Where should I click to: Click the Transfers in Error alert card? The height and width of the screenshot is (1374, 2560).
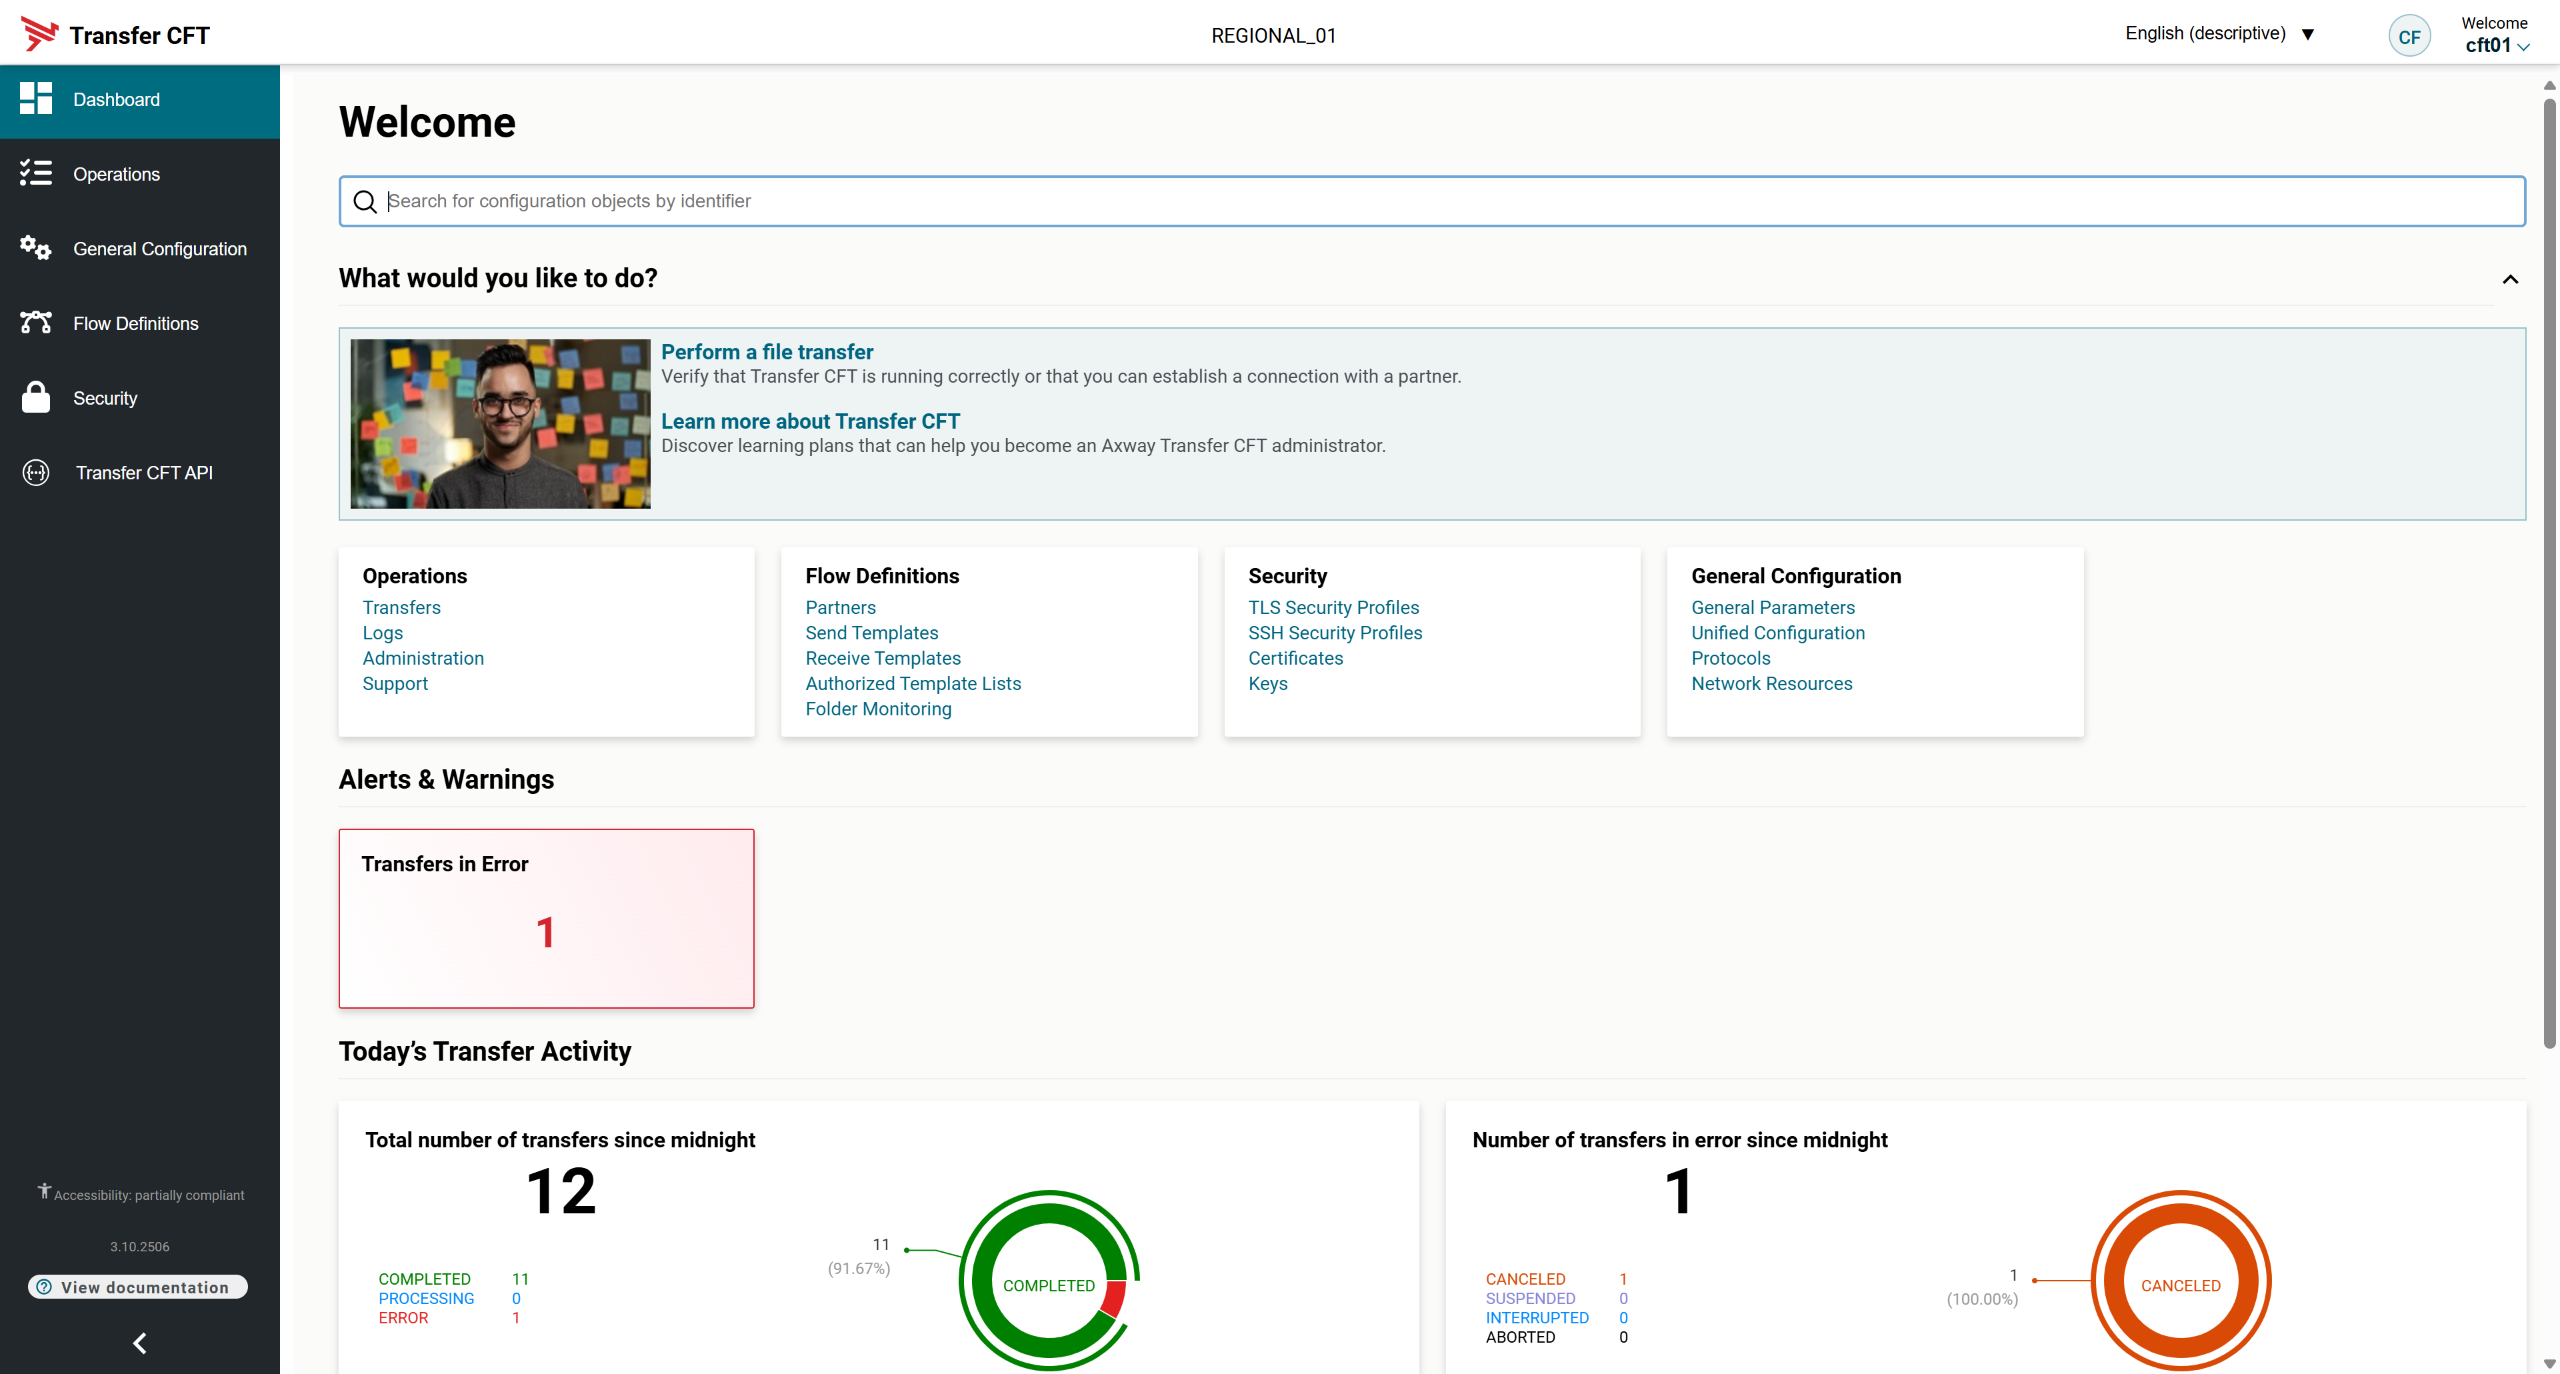(546, 918)
